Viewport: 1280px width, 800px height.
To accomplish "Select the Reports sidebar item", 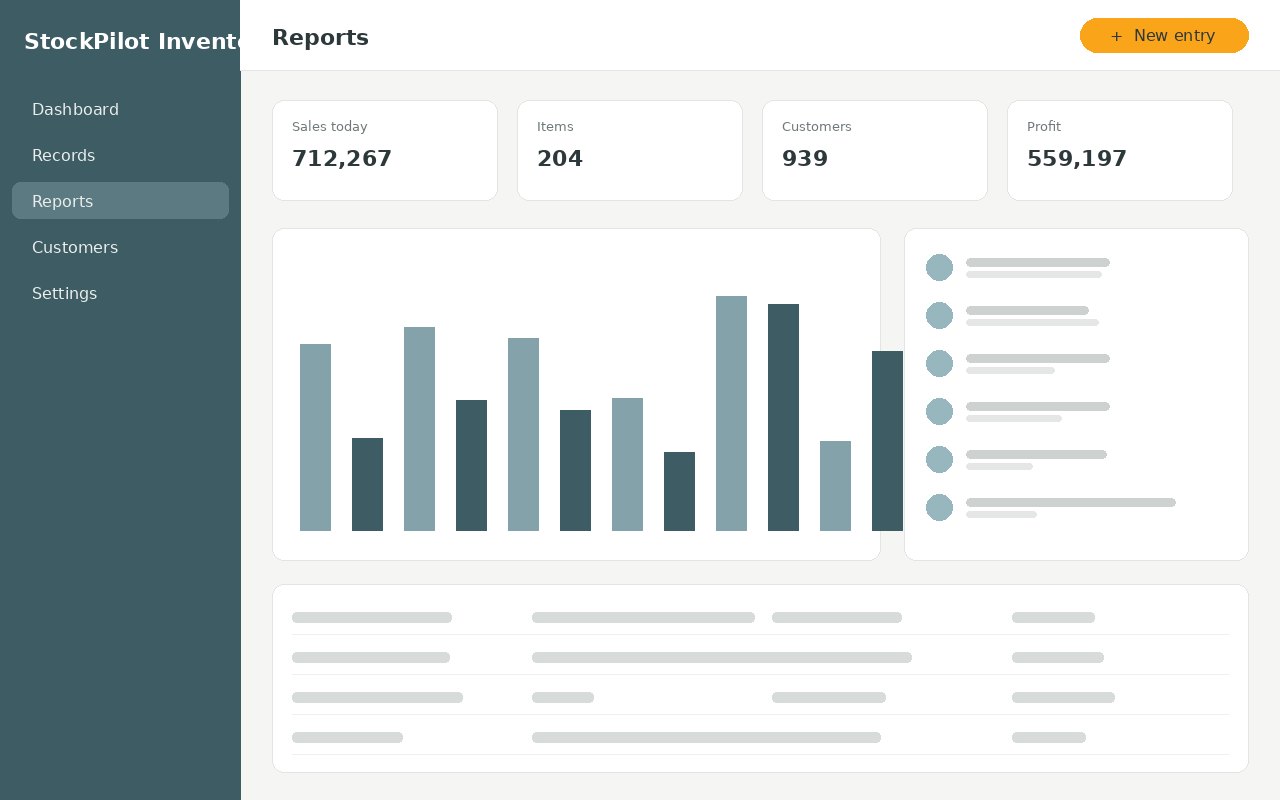I will point(120,201).
